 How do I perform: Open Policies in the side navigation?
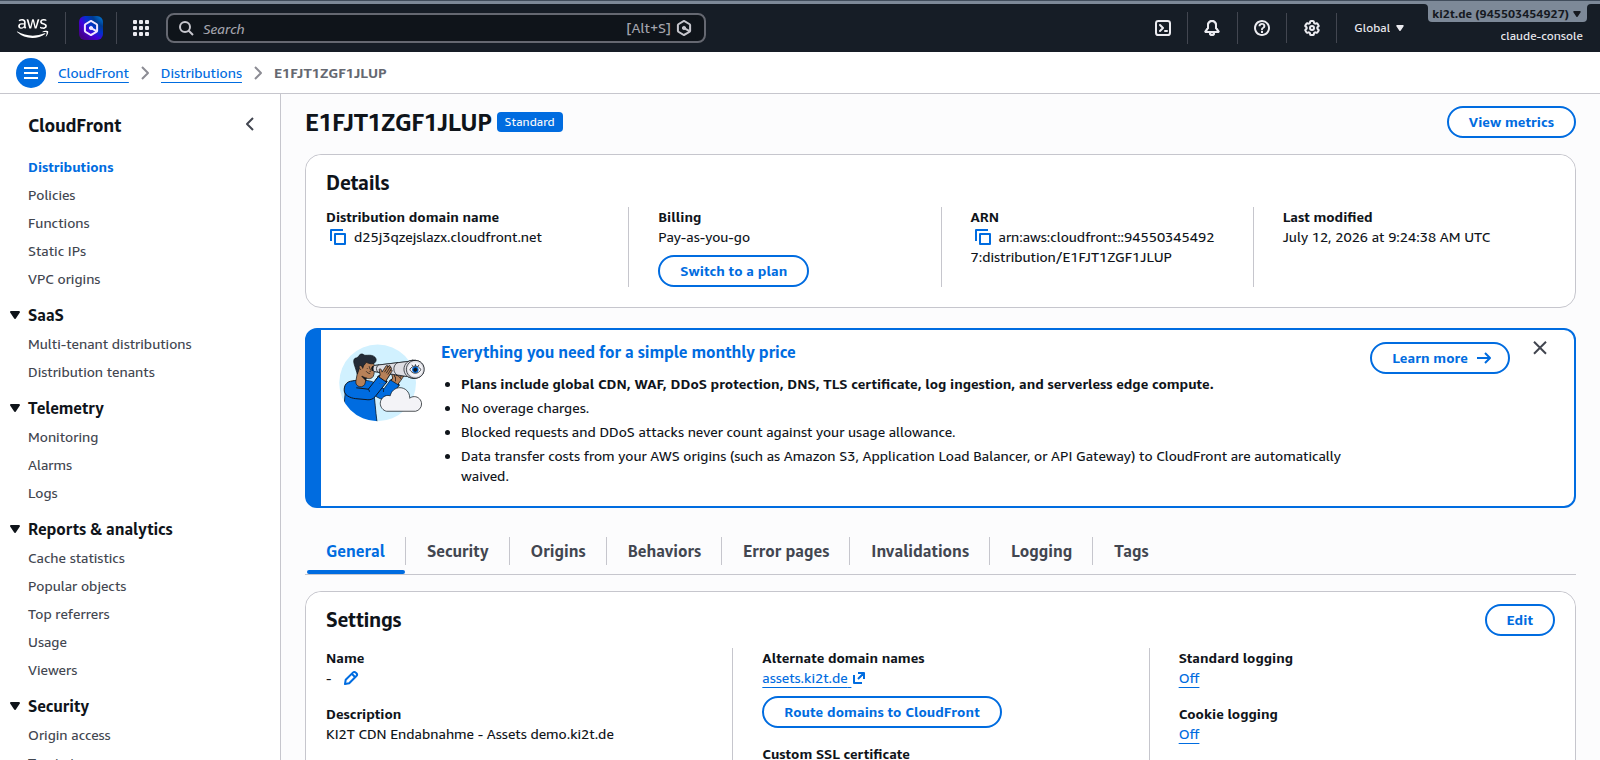tap(52, 195)
